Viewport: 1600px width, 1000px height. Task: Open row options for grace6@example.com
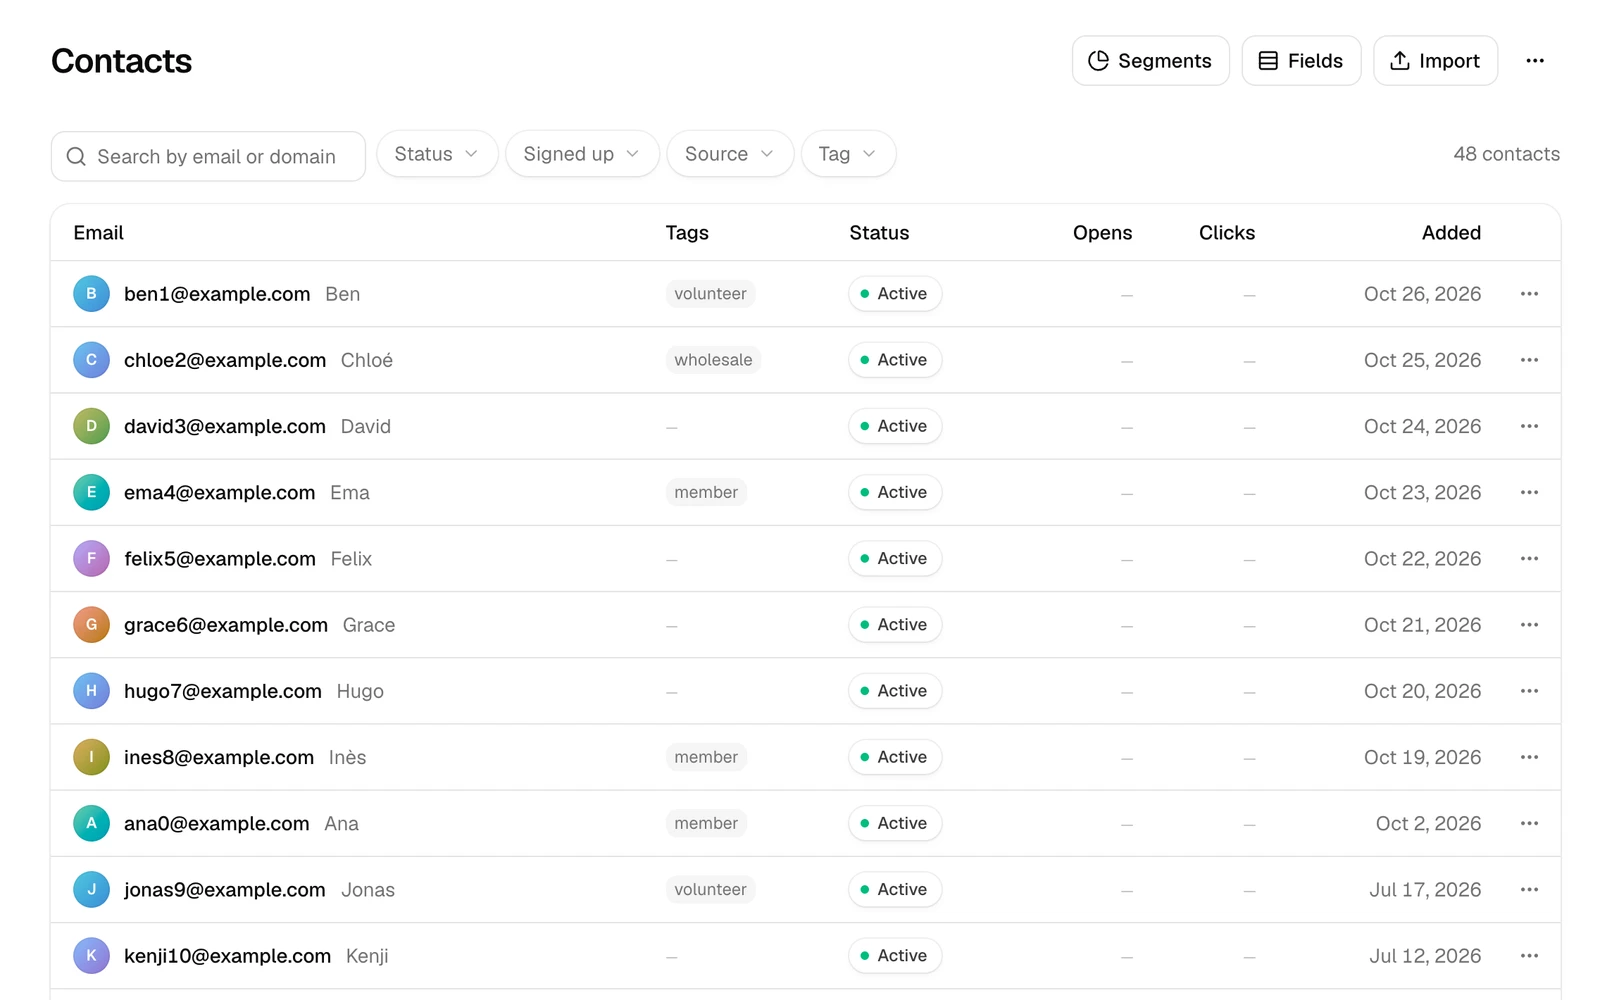click(x=1529, y=625)
